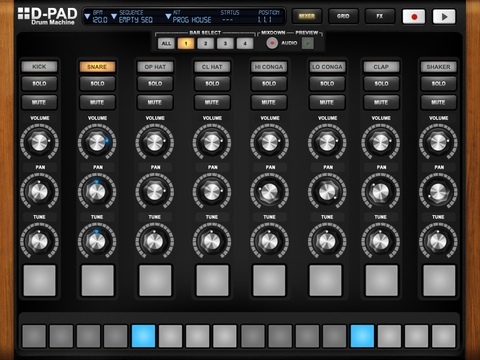Viewport: 480px width, 360px height.
Task: Click the Kick pan knob
Action: click(x=39, y=192)
